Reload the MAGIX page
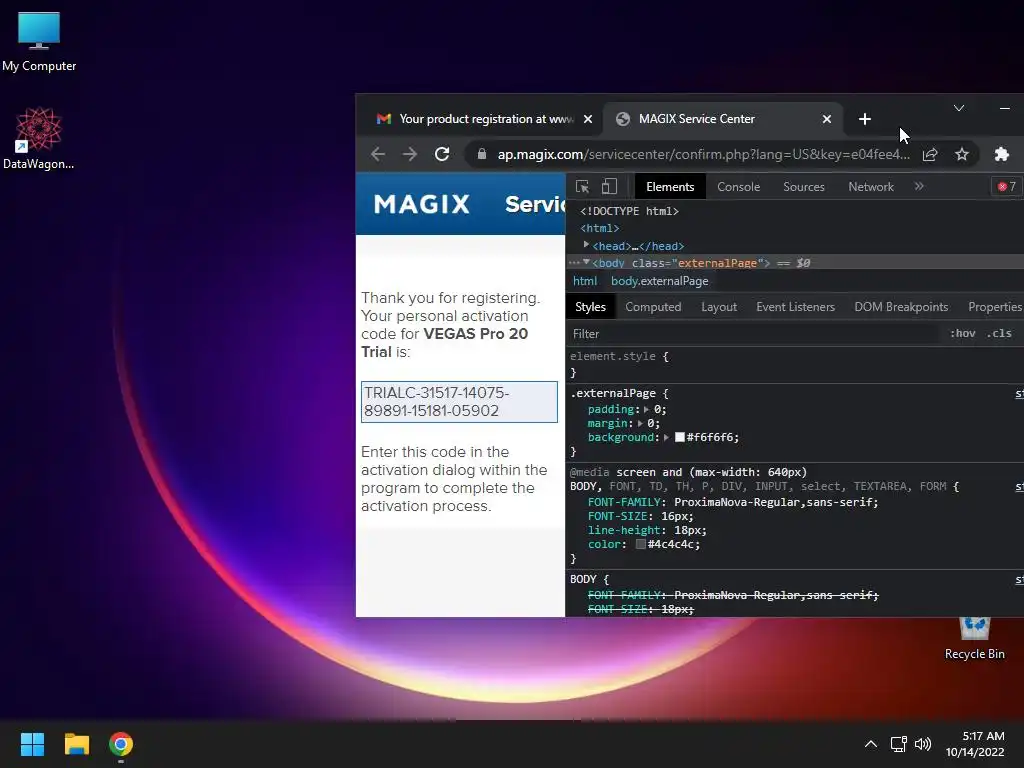Image resolution: width=1024 pixels, height=768 pixels. click(442, 154)
